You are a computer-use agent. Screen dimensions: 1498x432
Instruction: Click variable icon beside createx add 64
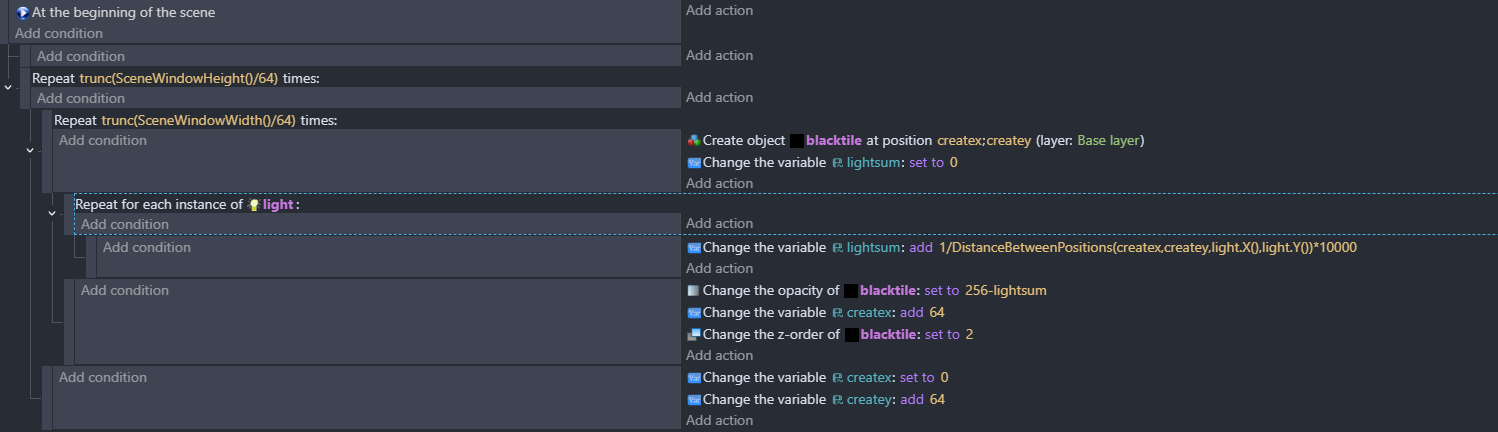(694, 313)
